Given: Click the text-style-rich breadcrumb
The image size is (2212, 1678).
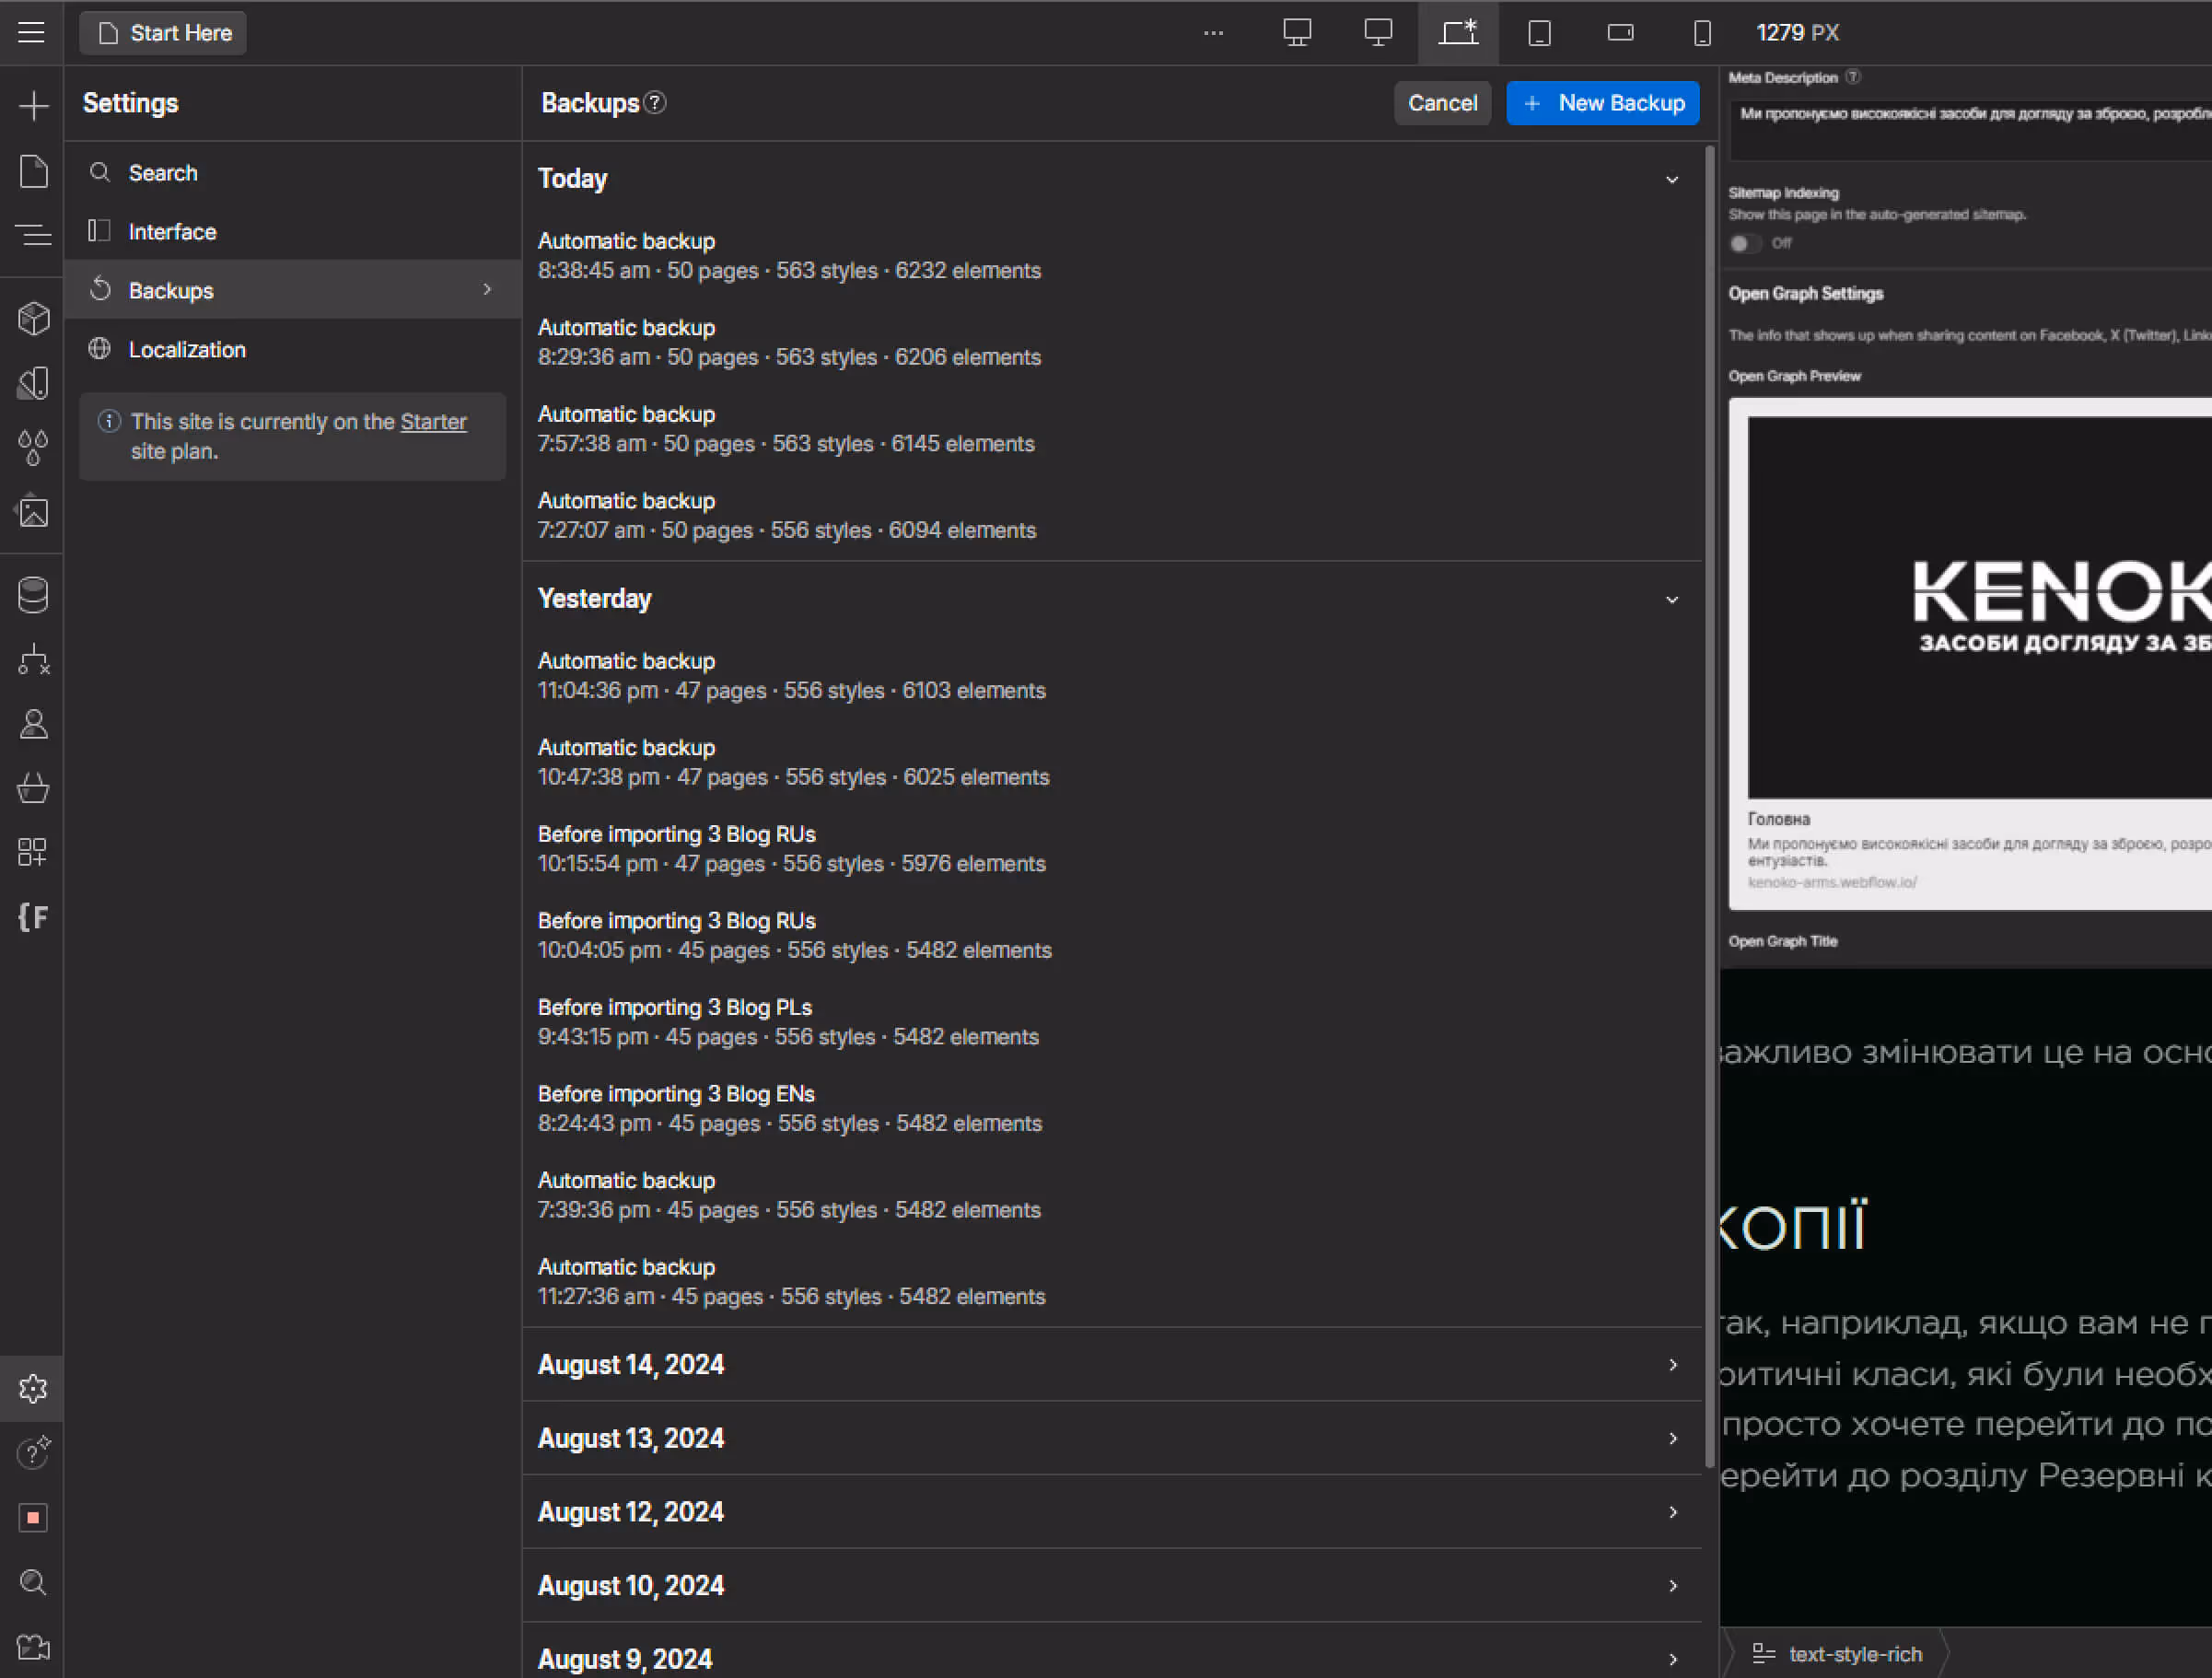Looking at the screenshot, I should tap(1839, 1654).
